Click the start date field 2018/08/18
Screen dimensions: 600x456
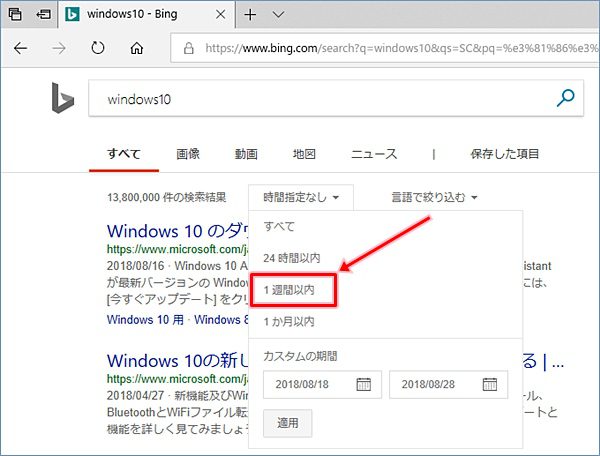coord(322,384)
